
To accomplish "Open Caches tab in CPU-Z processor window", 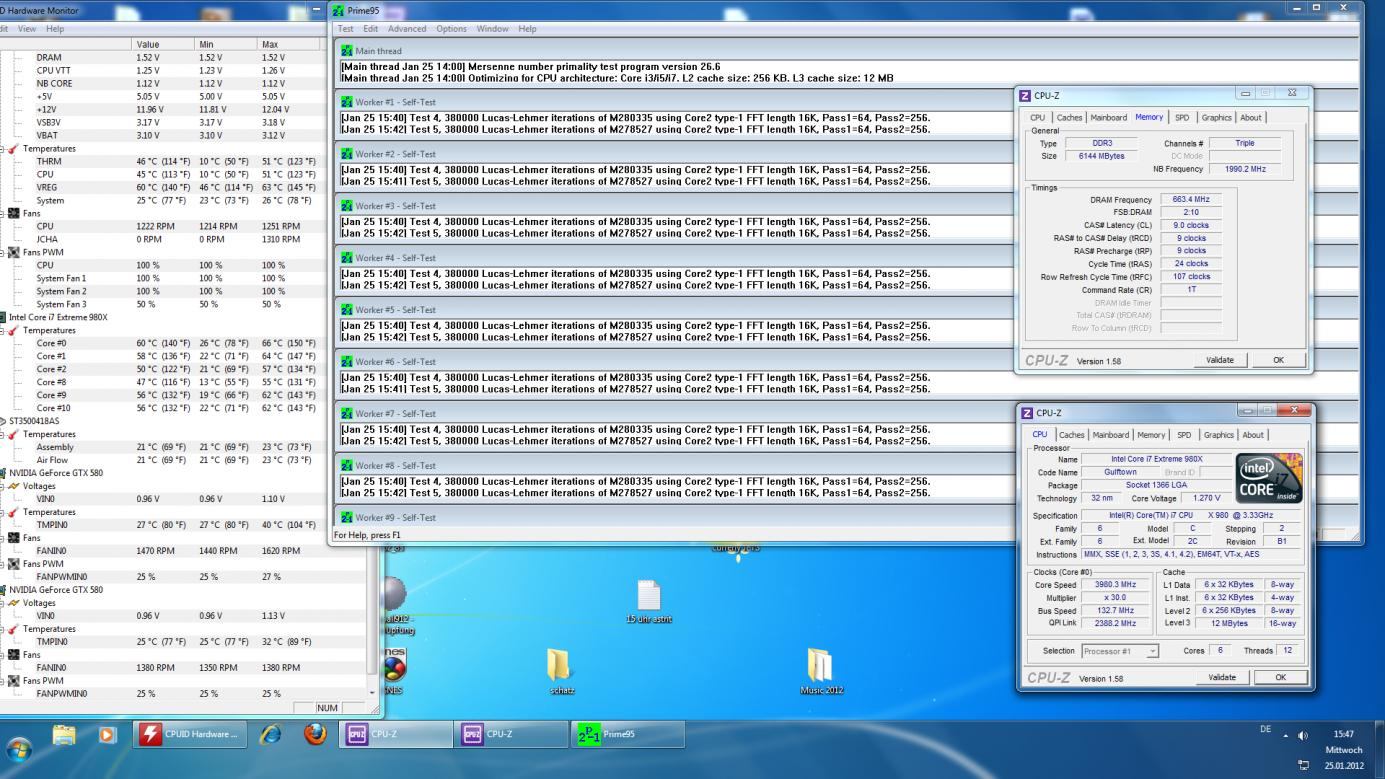I will pos(1072,435).
